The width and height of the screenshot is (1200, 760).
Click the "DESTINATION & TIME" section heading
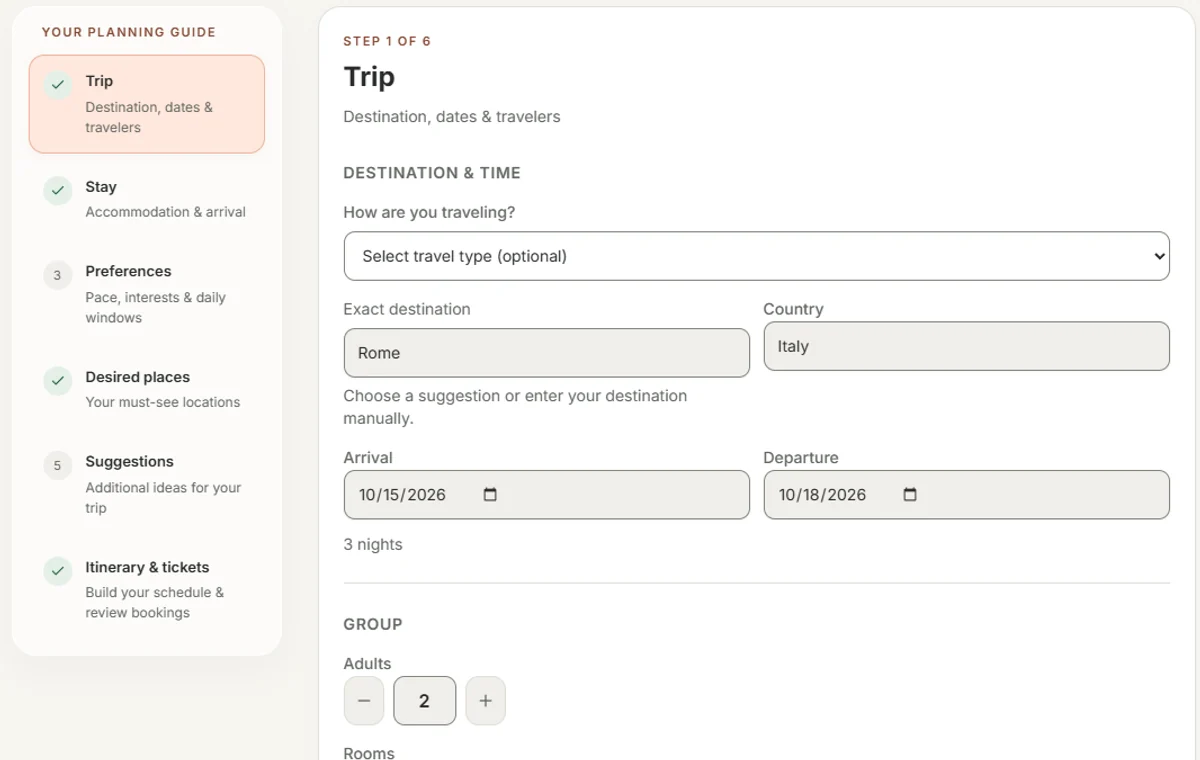pos(432,173)
